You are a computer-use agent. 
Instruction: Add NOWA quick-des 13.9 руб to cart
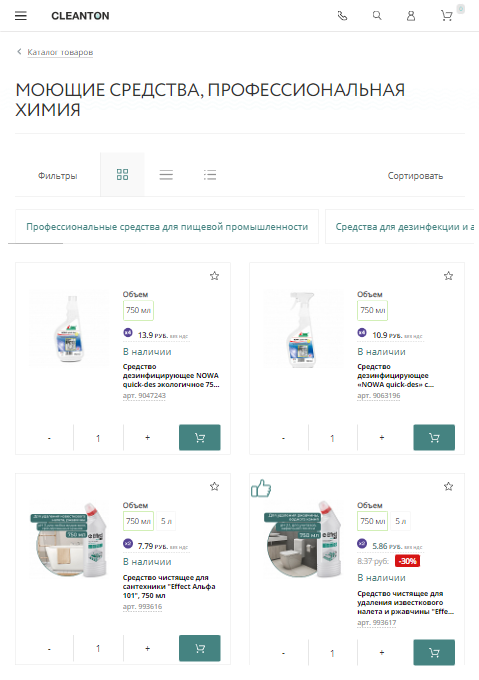pos(200,438)
